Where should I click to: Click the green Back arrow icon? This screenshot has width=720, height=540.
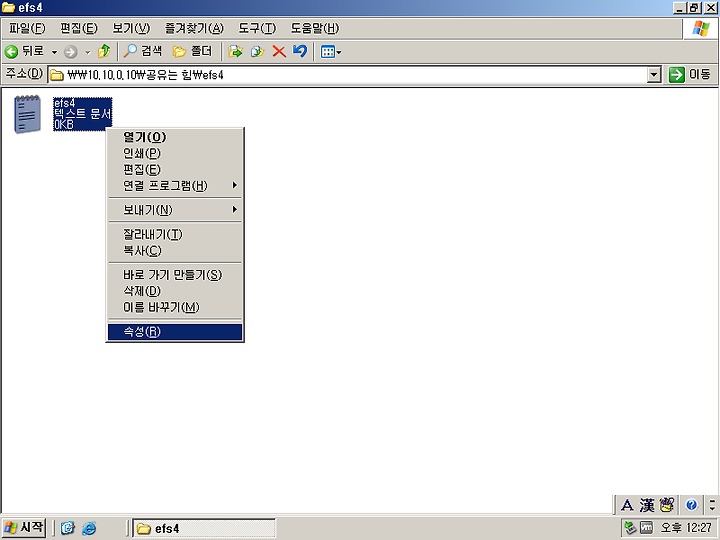[x=11, y=51]
